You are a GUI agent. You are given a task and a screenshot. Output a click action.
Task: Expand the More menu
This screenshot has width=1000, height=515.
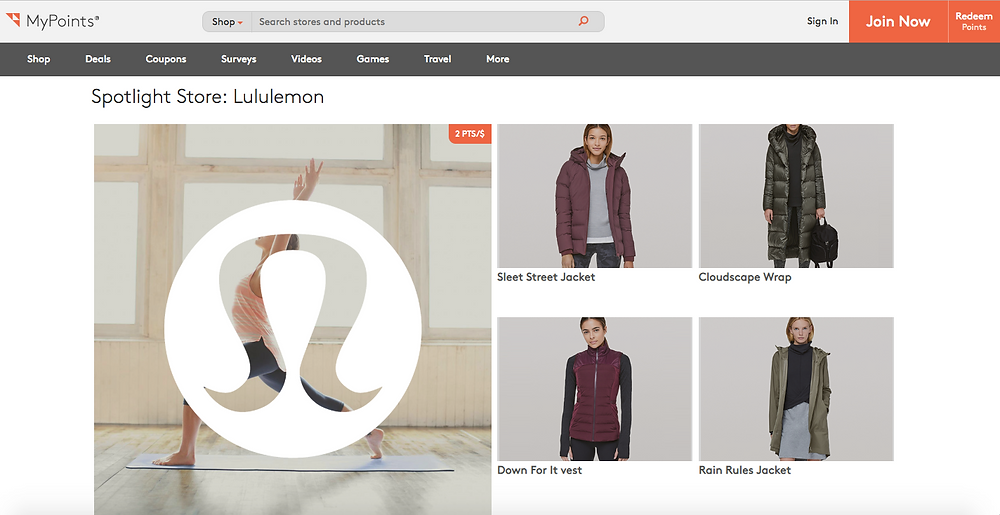[x=497, y=59]
